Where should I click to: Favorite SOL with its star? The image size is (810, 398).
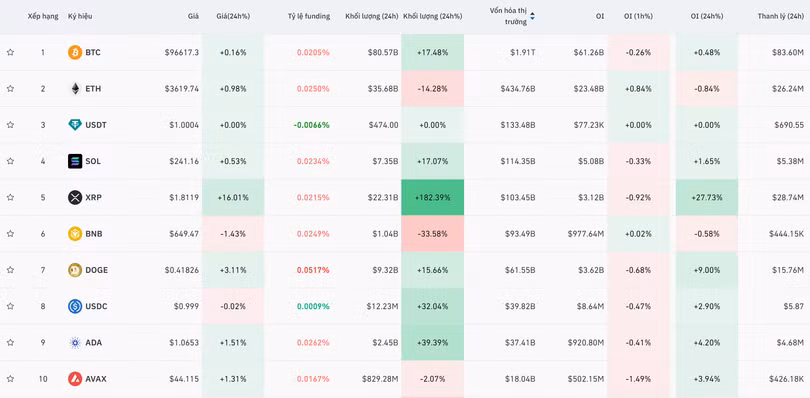10,161
